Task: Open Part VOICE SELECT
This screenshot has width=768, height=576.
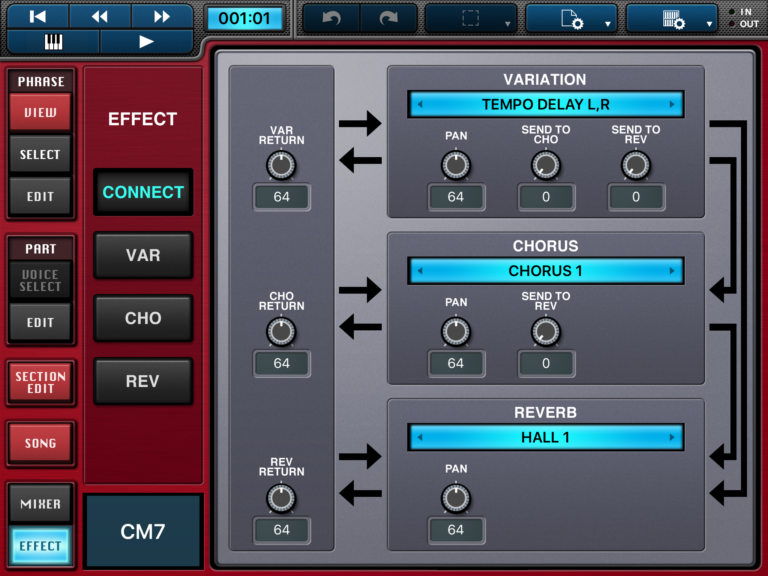Action: pyautogui.click(x=40, y=280)
